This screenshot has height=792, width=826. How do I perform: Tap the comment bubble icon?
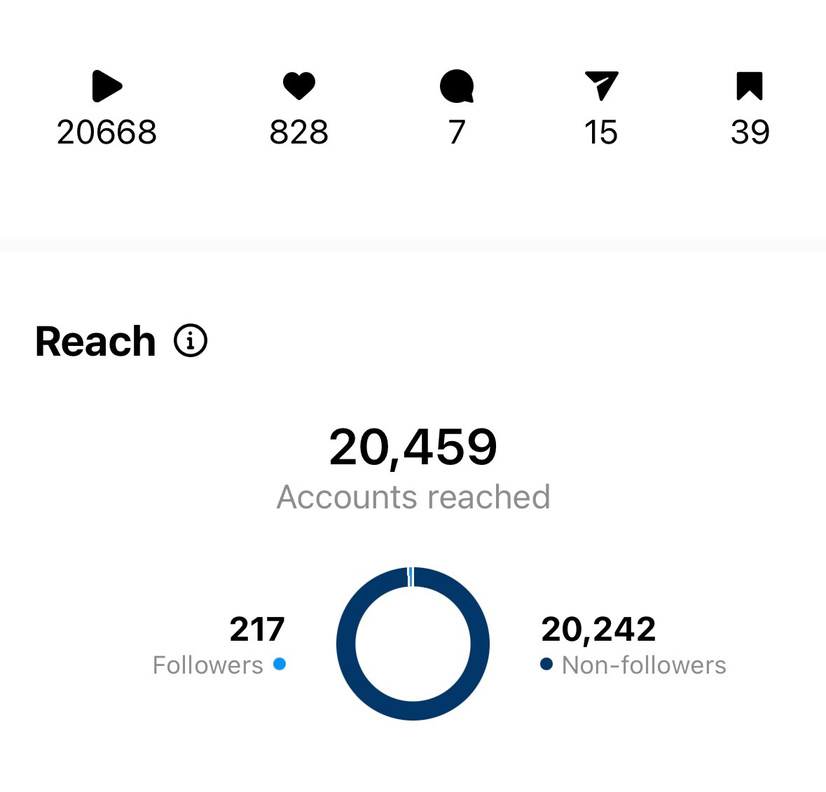(x=457, y=87)
